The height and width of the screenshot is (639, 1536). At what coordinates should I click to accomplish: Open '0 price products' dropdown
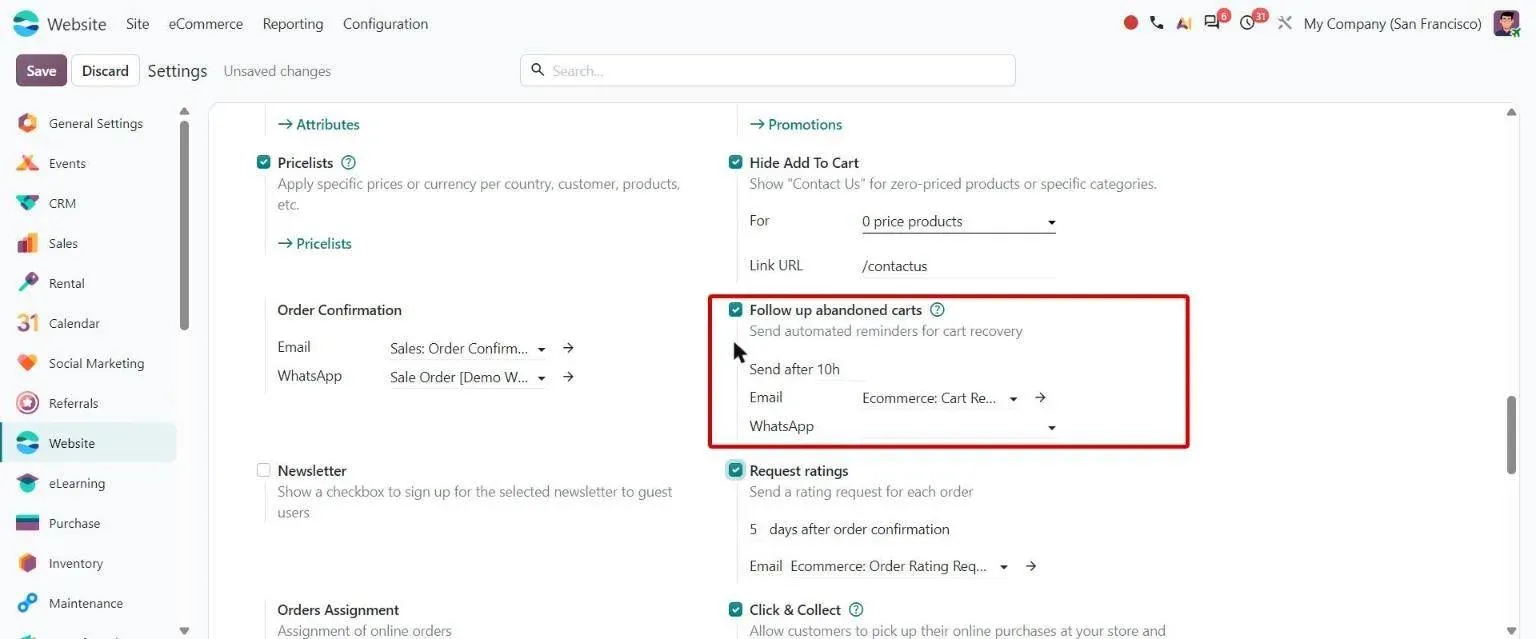click(x=958, y=222)
